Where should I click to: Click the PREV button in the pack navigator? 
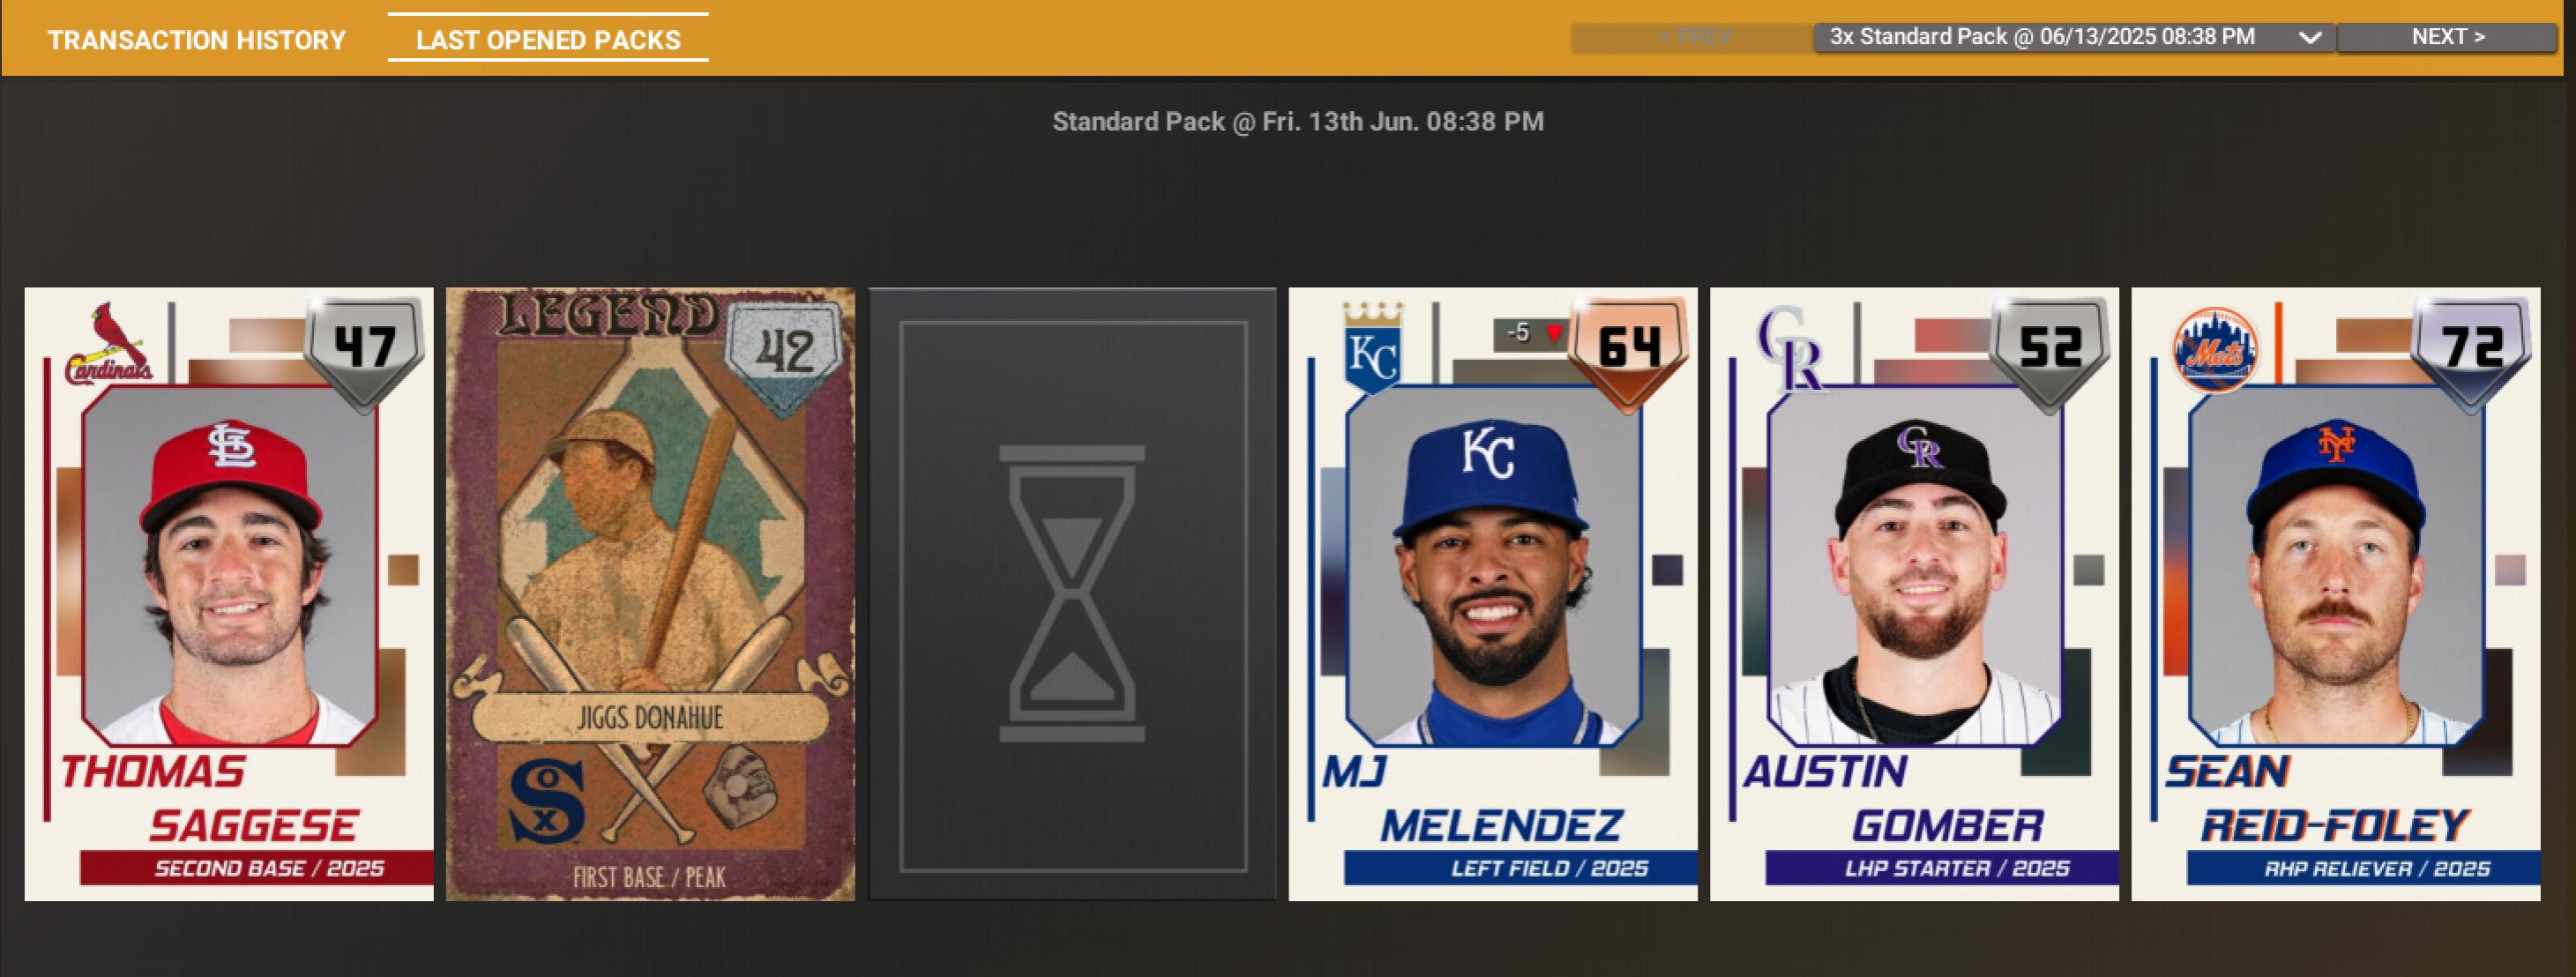(x=1693, y=38)
